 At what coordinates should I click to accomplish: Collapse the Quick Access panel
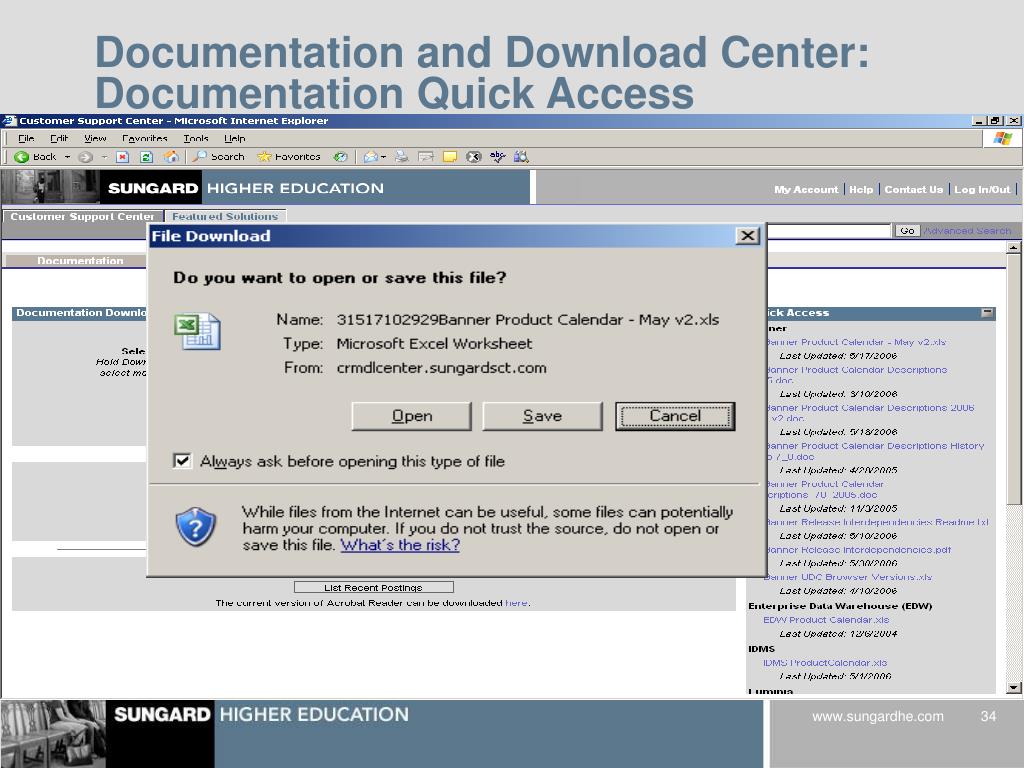pyautogui.click(x=987, y=313)
